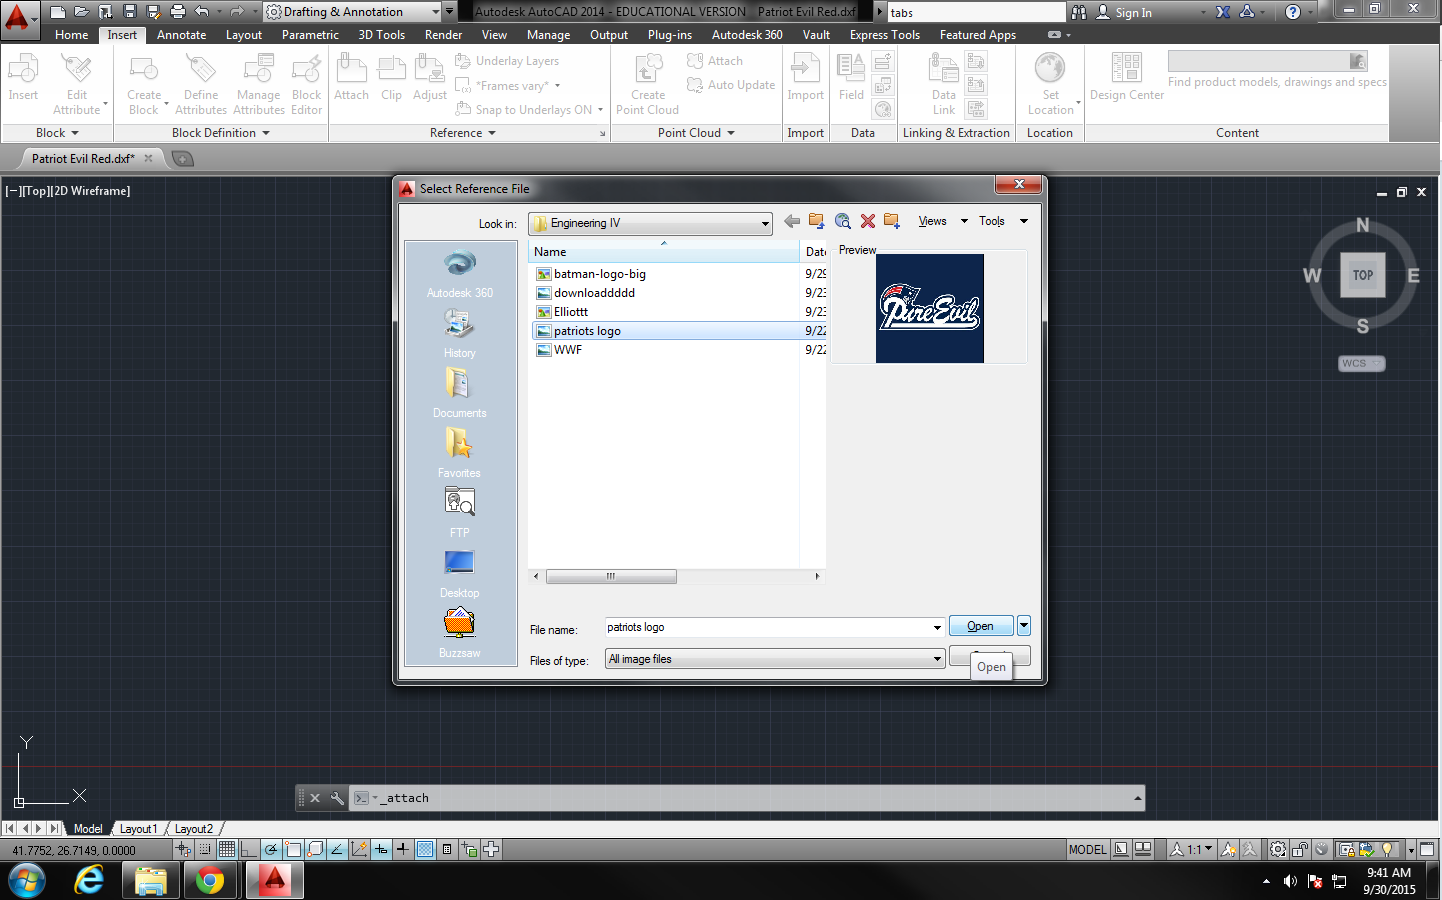
Task: Open the Autodesk 360 location in dialog sidebar
Action: [x=460, y=273]
